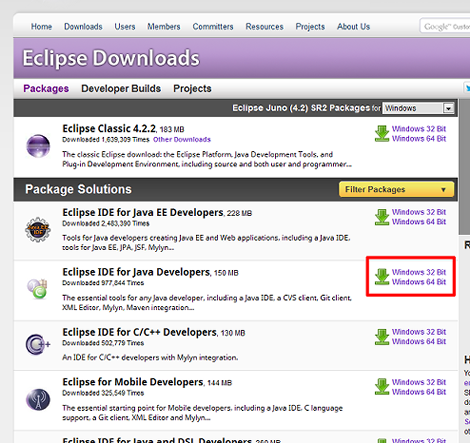This screenshot has width=470, height=443.
Task: Click Other Downloads link for Eclipse Classic
Action: click(x=182, y=140)
